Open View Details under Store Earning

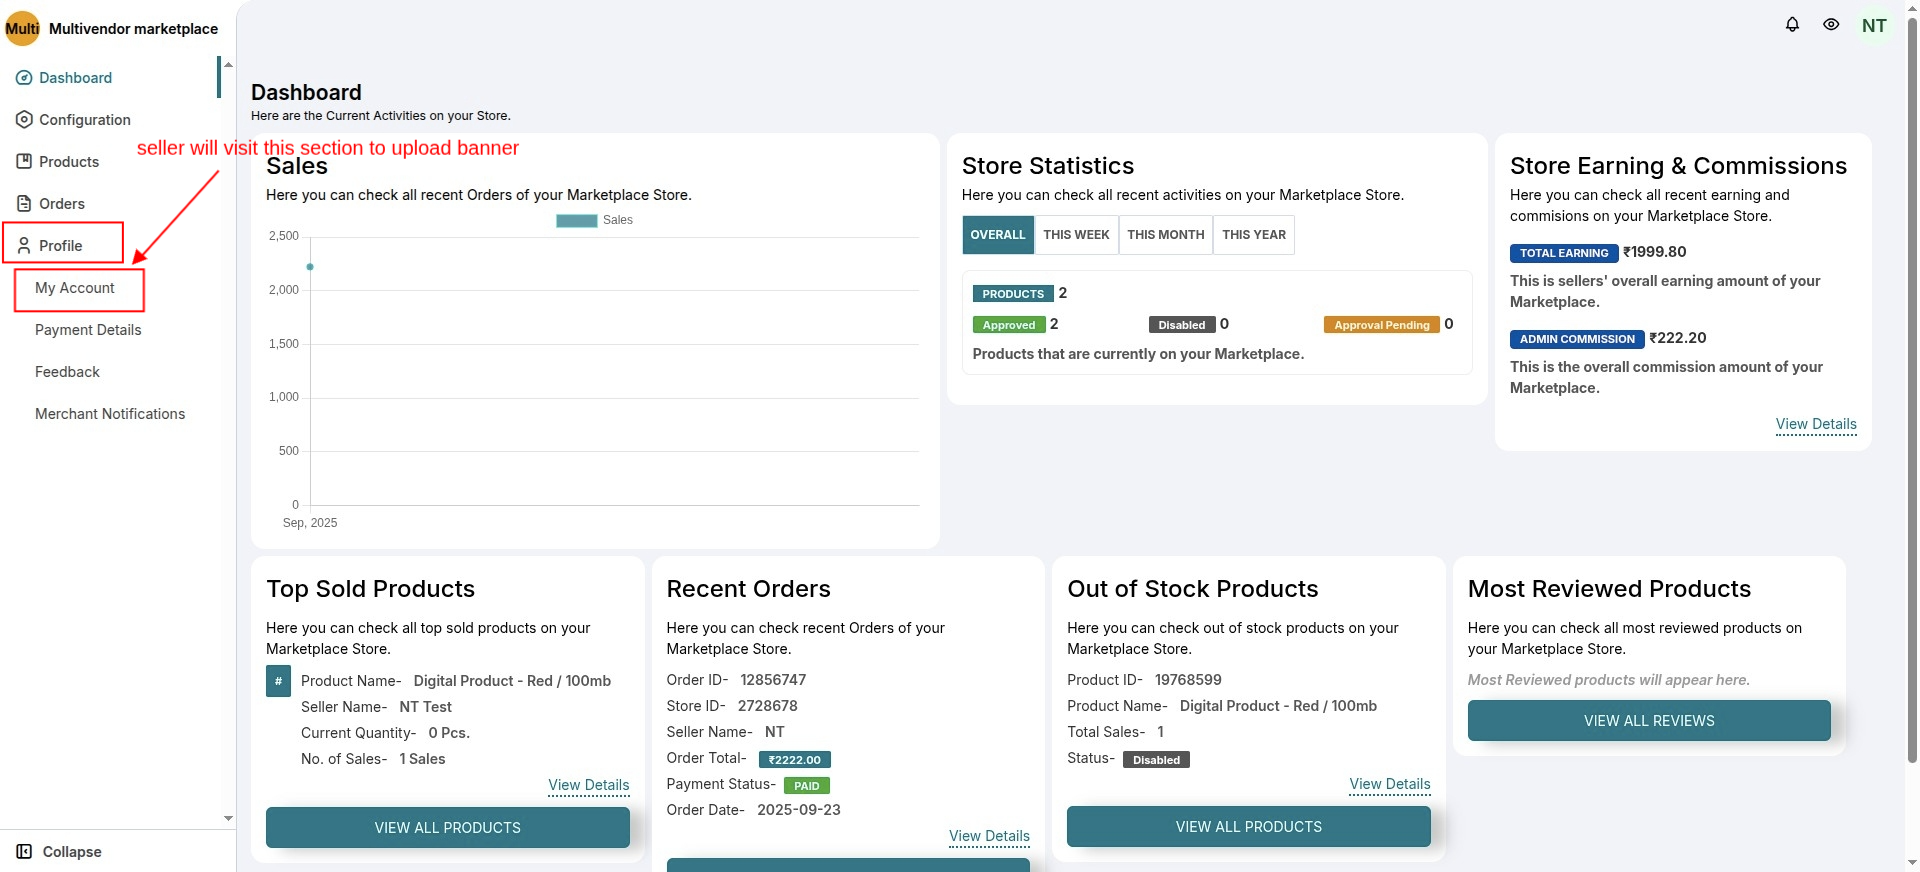[x=1815, y=424]
